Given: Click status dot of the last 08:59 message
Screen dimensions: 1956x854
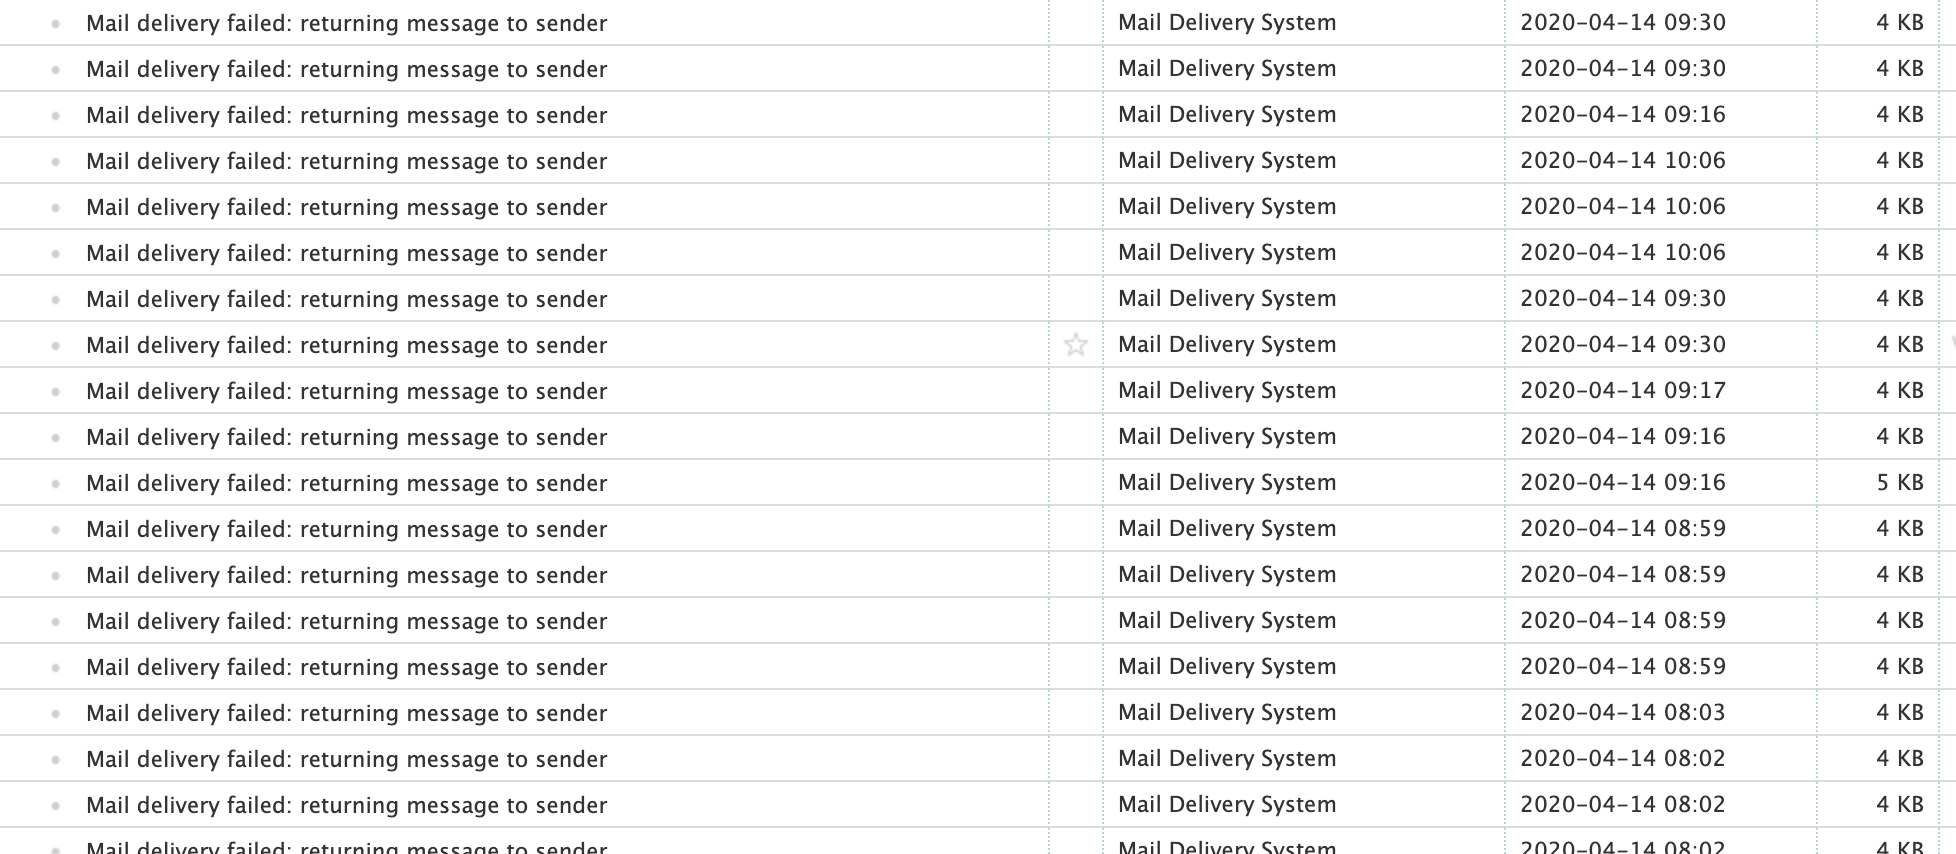Looking at the screenshot, I should tap(55, 668).
